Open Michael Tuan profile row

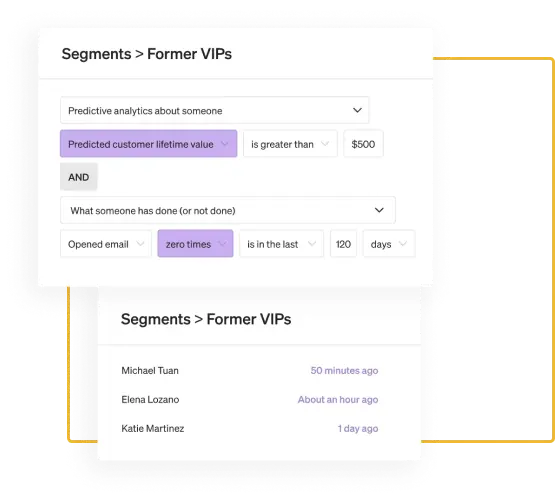tap(250, 371)
